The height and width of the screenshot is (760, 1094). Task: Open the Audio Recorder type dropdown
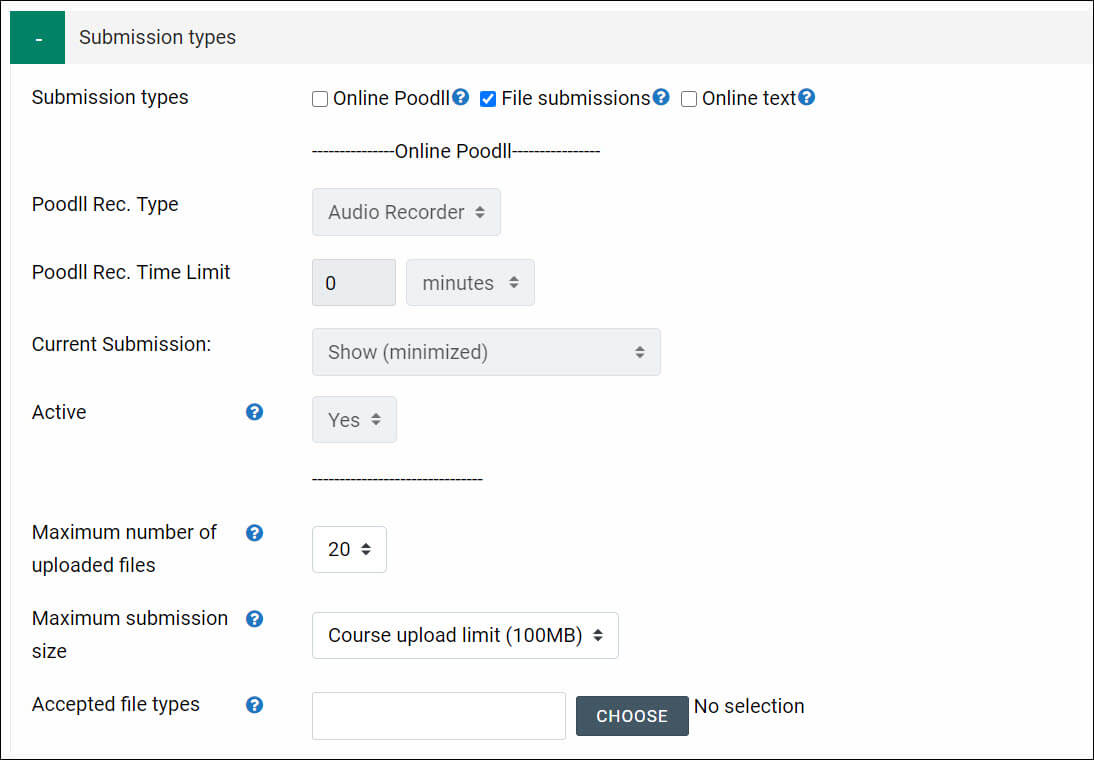[x=406, y=212]
